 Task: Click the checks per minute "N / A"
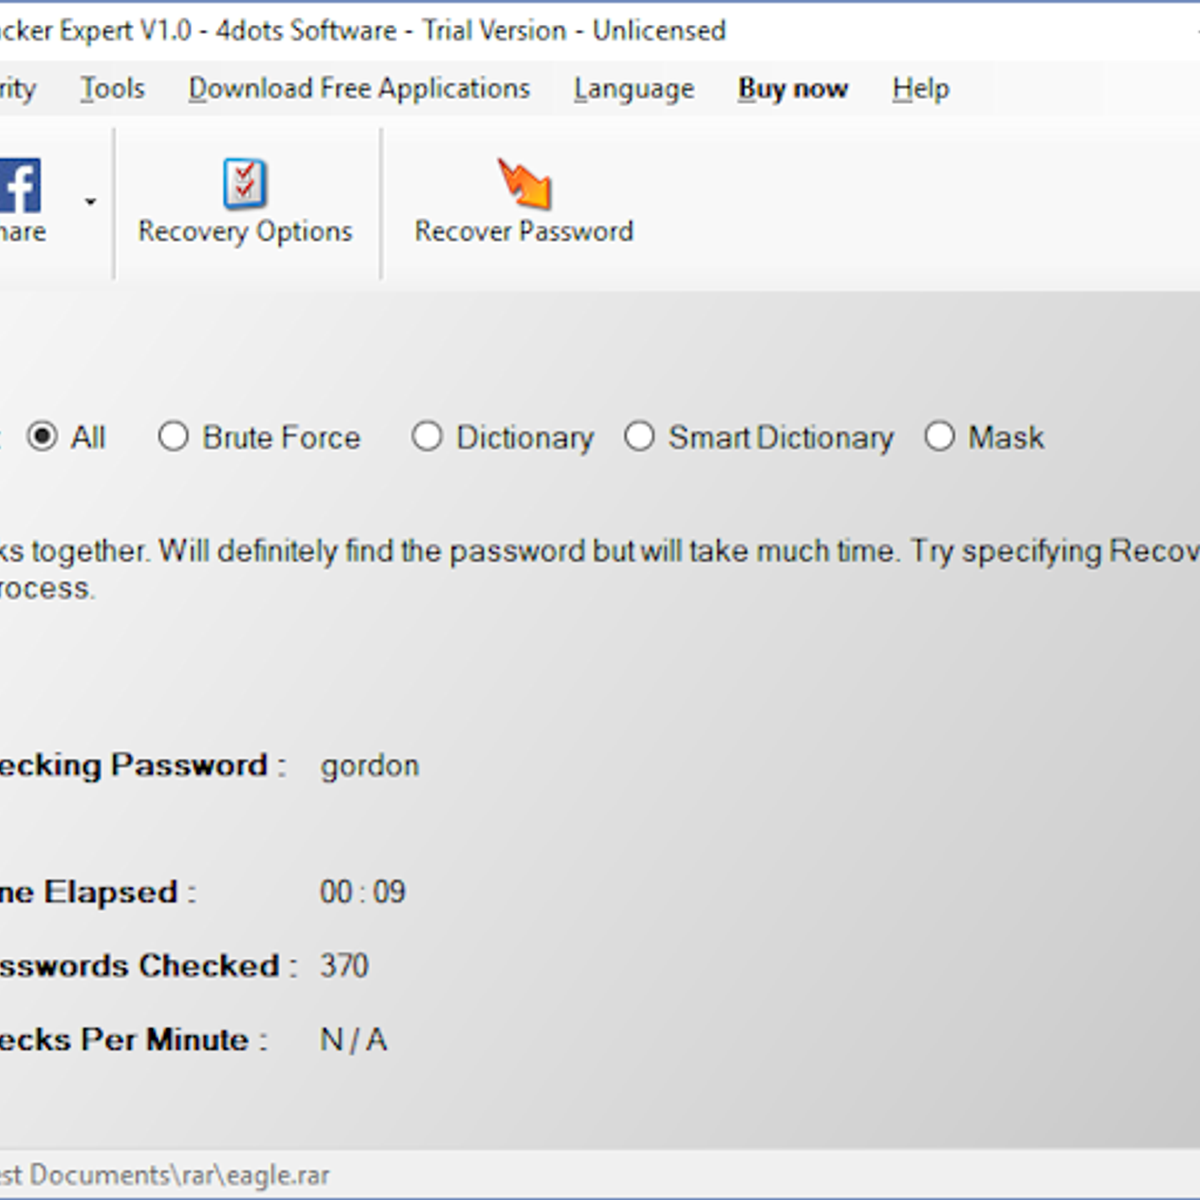coord(353,1040)
